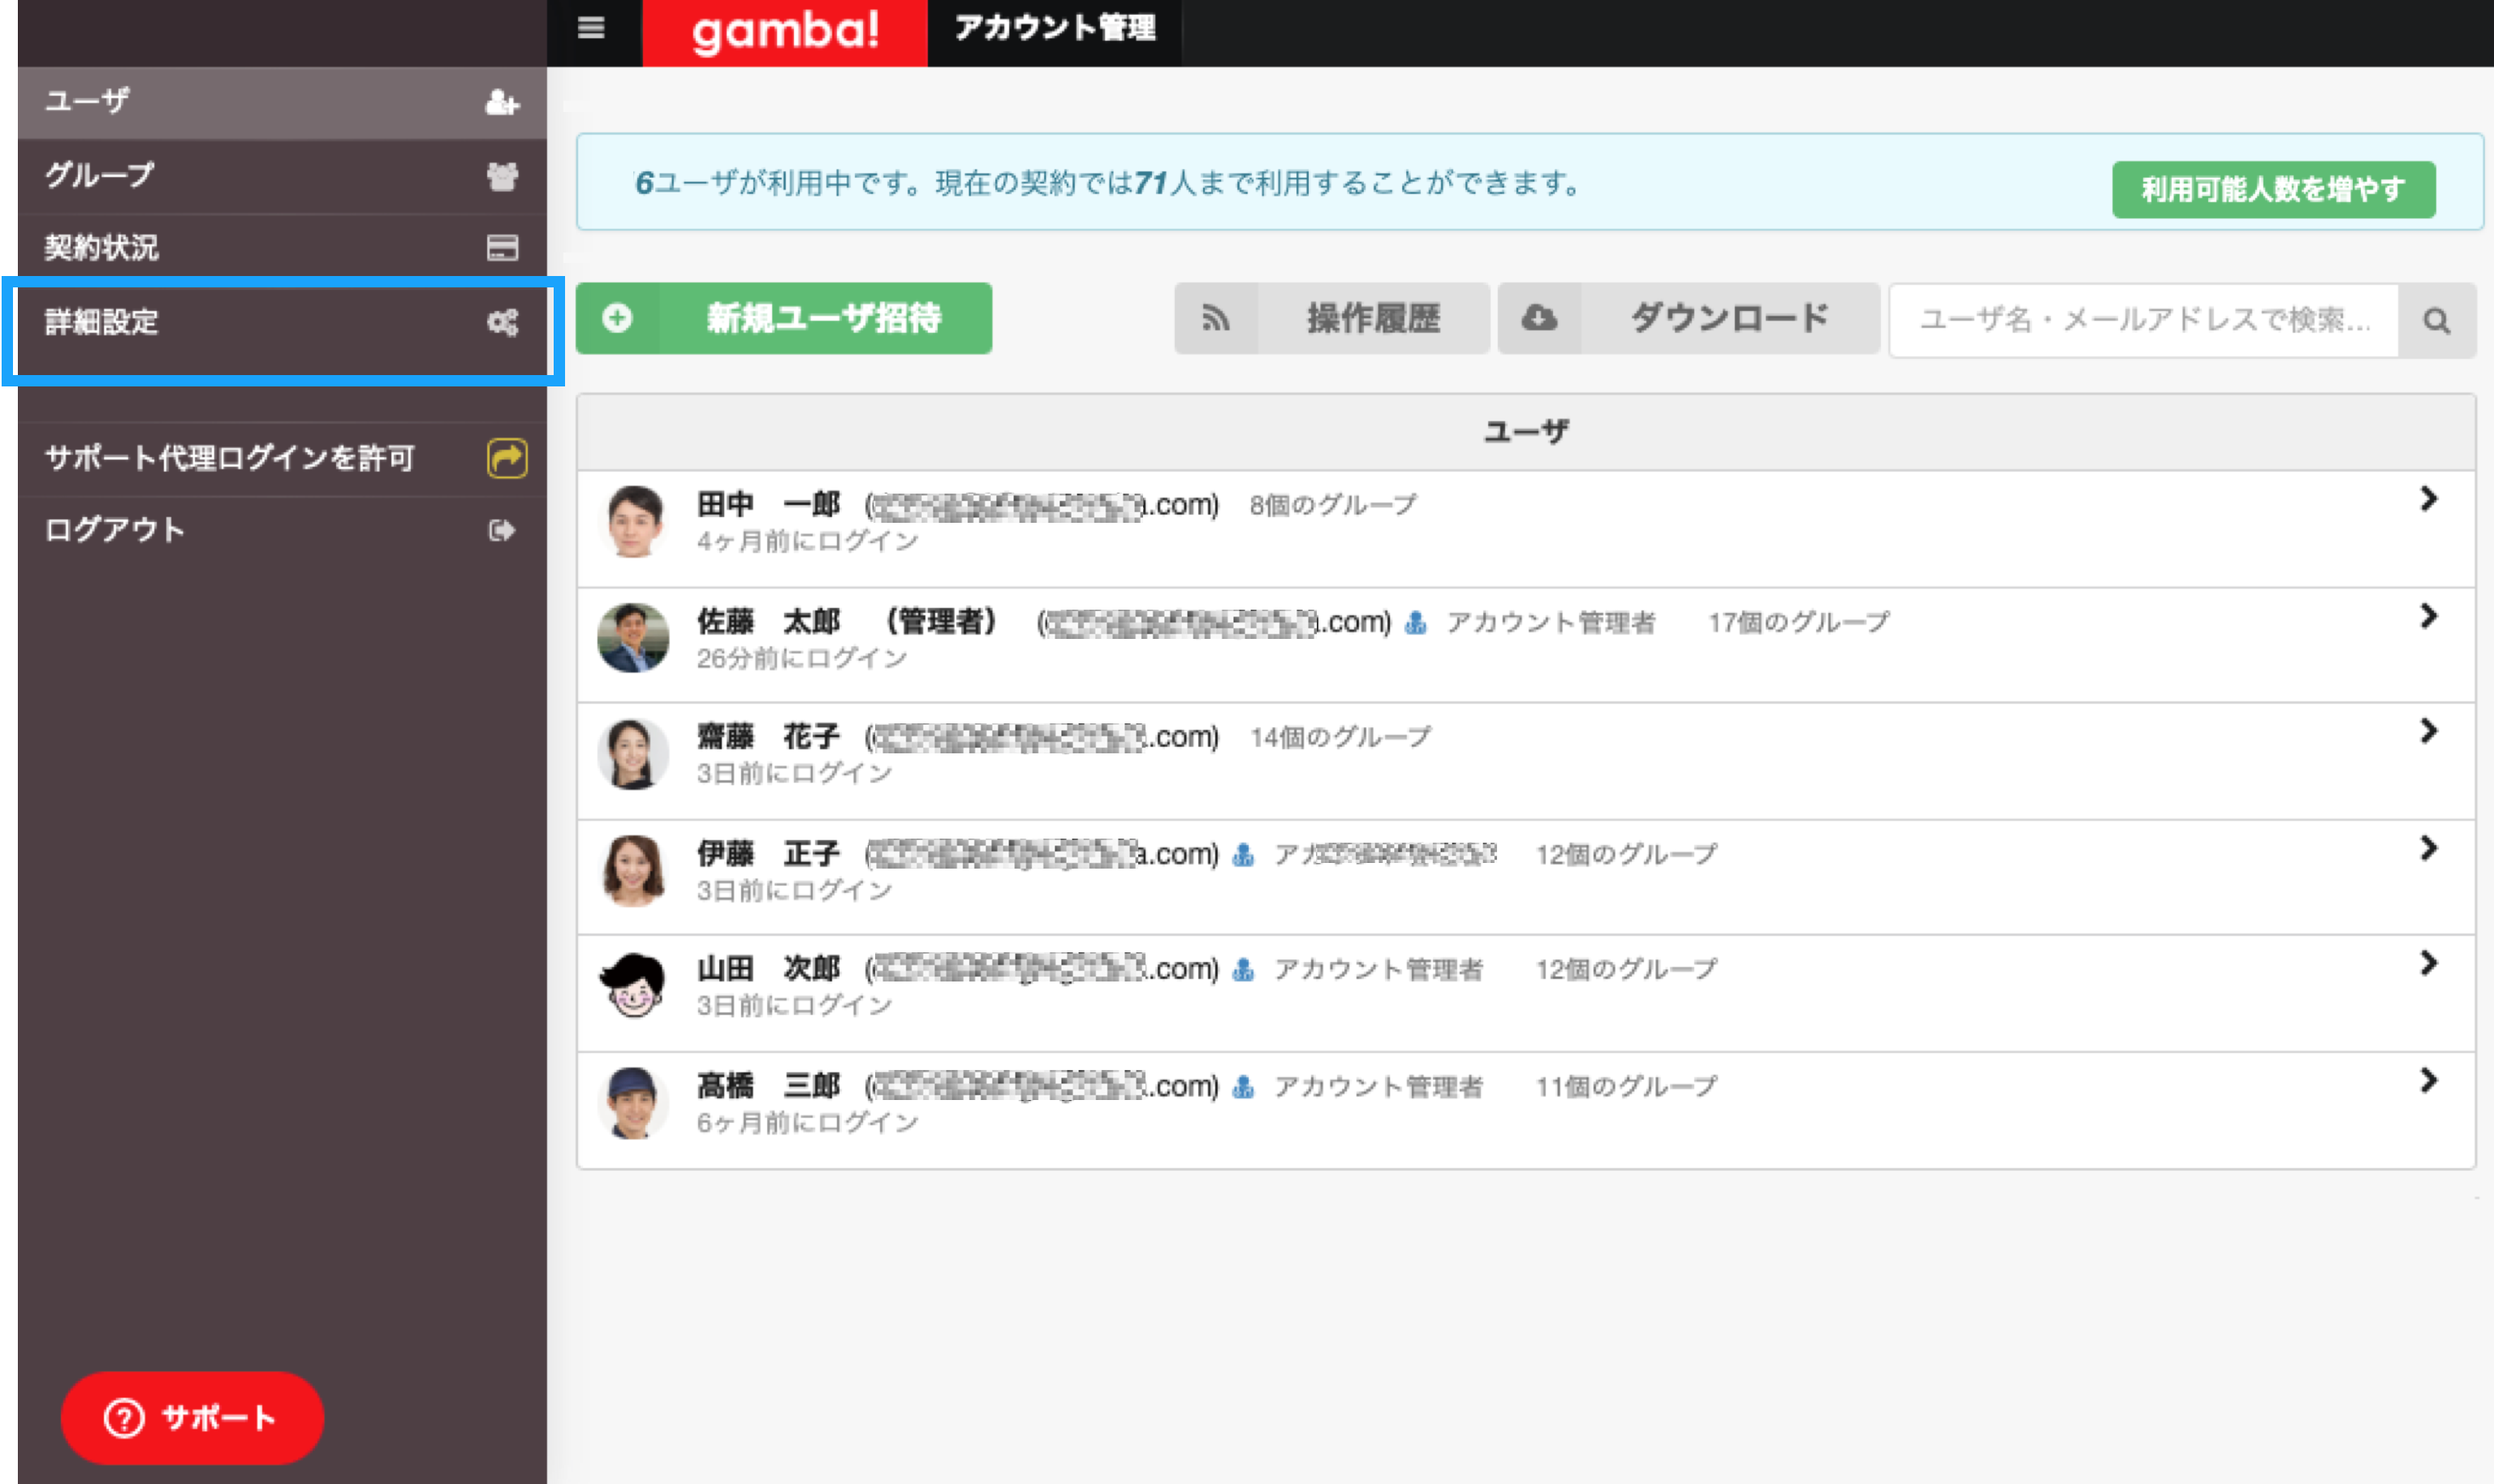Click the cloud download icon

coord(1539,318)
